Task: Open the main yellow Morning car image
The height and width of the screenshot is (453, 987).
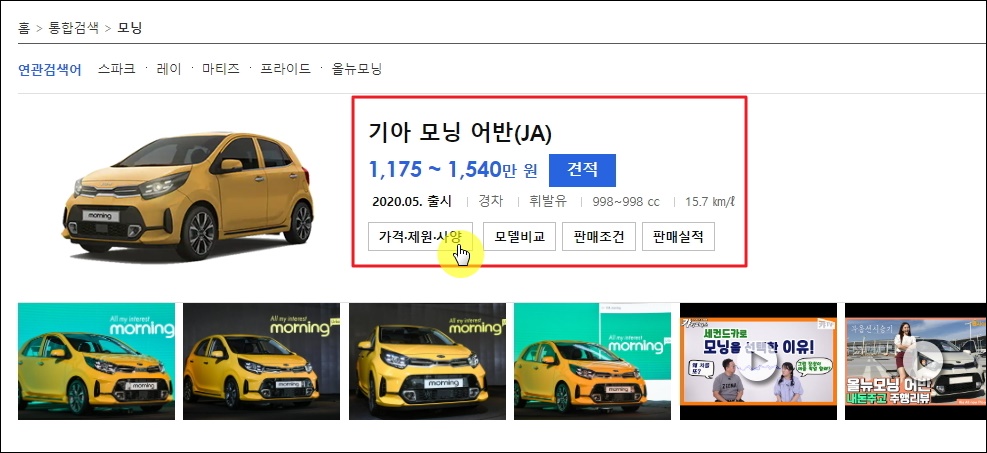Action: (188, 196)
